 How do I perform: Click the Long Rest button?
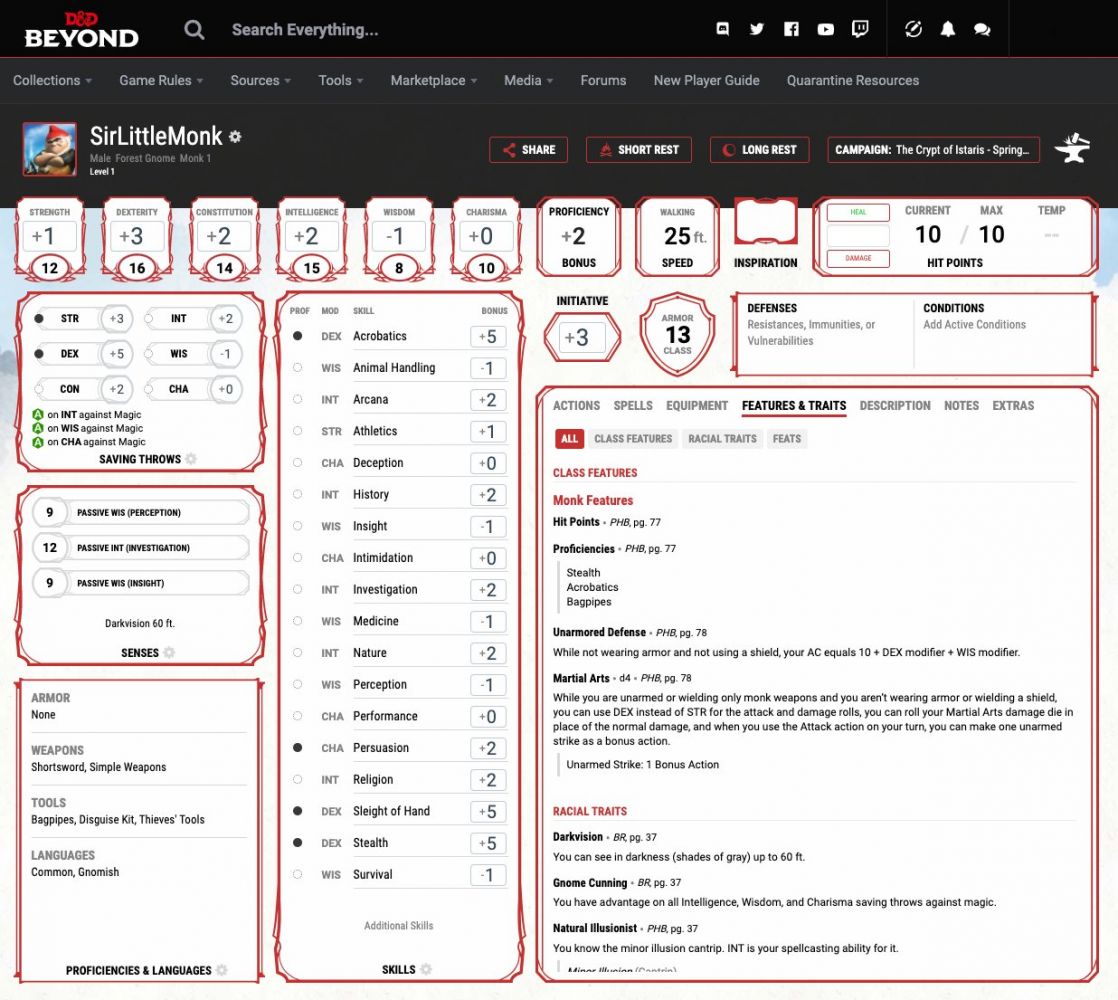tap(759, 150)
